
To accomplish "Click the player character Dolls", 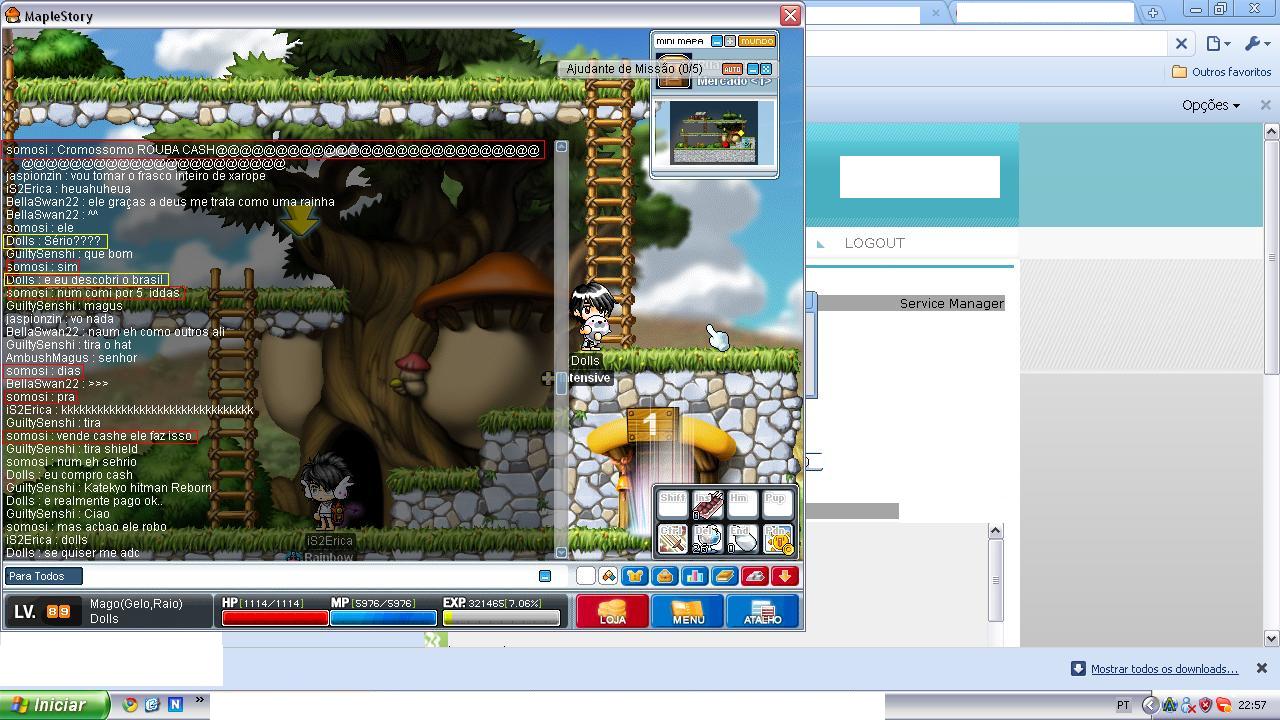I will click(590, 317).
